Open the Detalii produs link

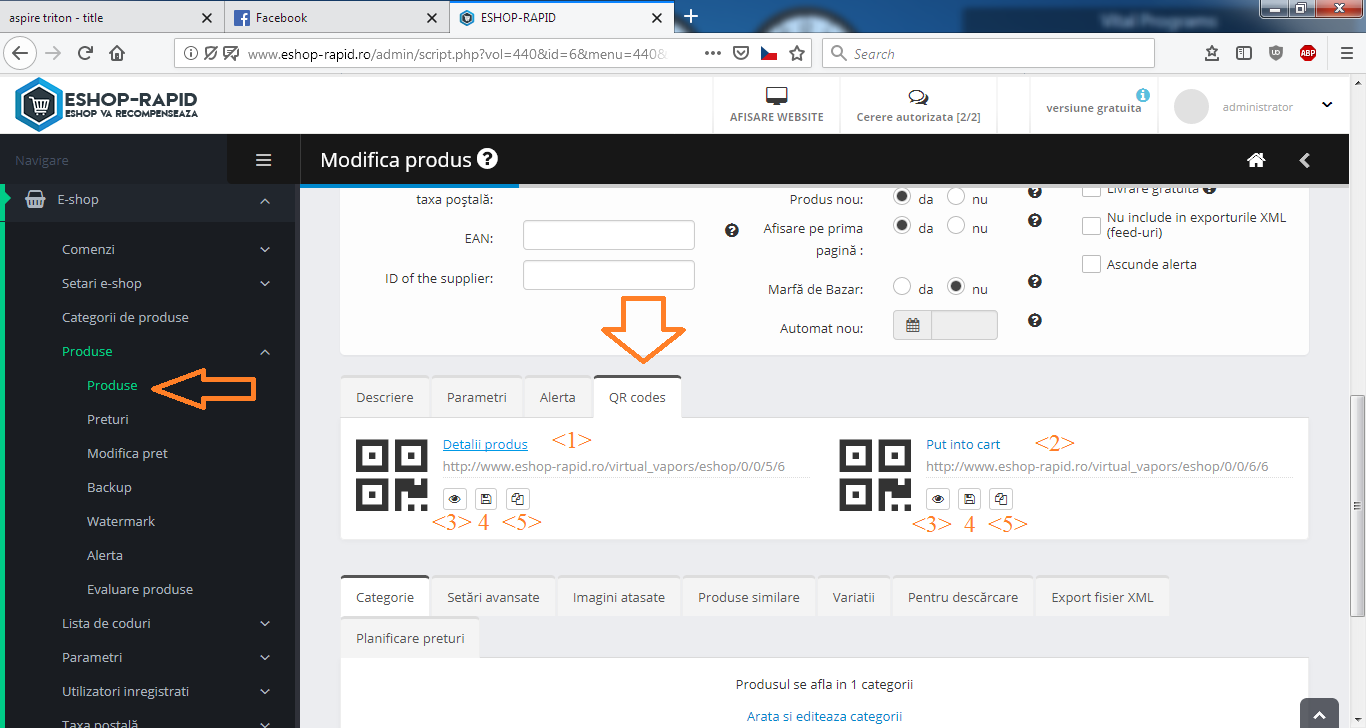coord(485,444)
